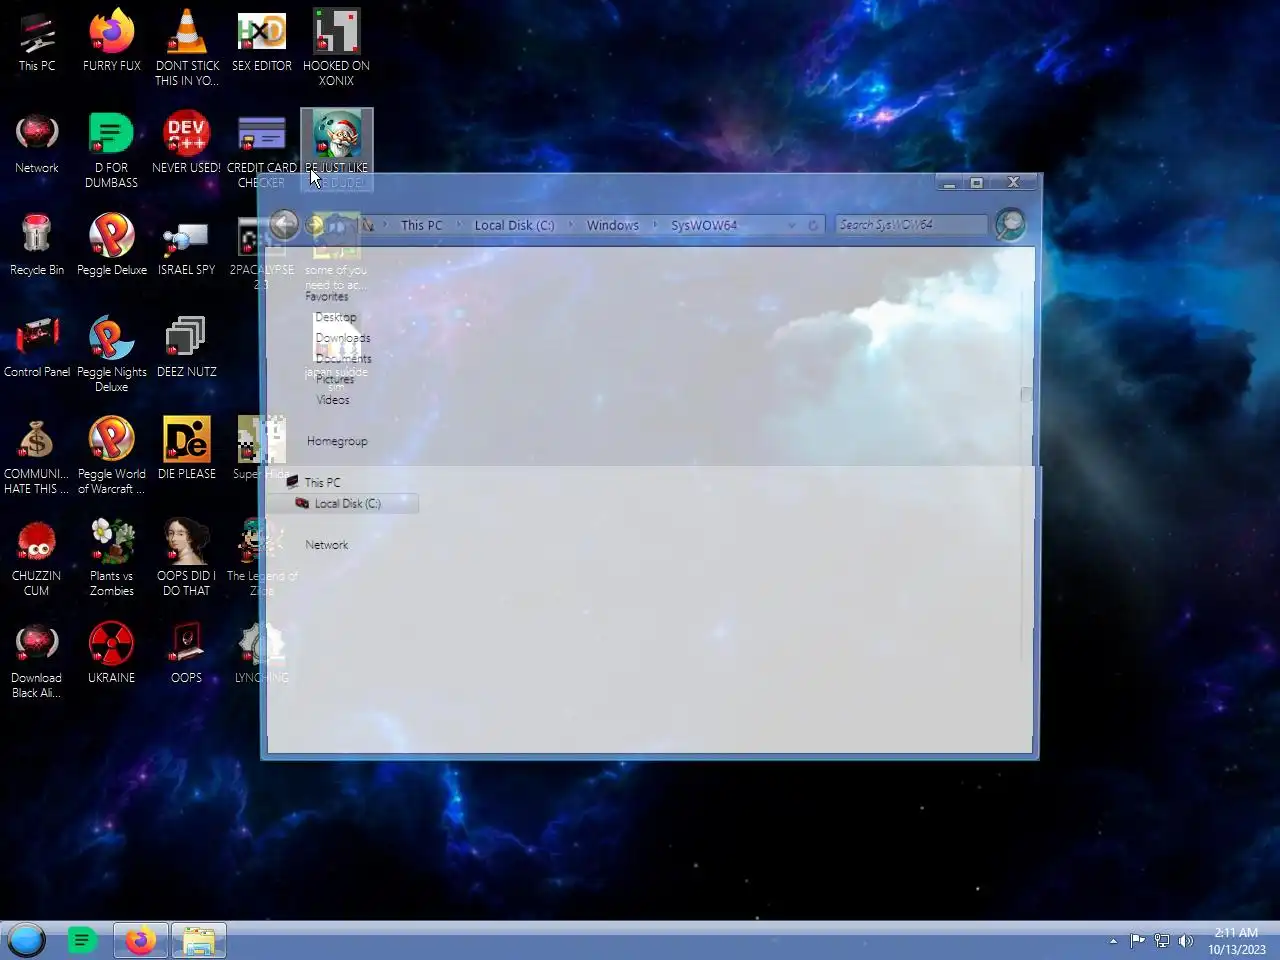Select the HOOKED ON XONIX desktop icon

pyautogui.click(x=336, y=47)
